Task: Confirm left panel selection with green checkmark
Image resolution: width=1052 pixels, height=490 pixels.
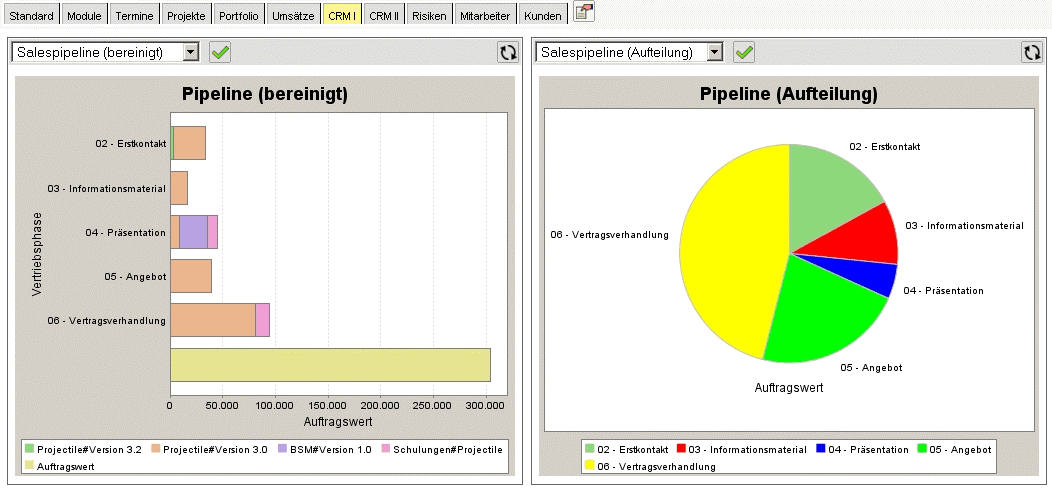Action: [220, 52]
